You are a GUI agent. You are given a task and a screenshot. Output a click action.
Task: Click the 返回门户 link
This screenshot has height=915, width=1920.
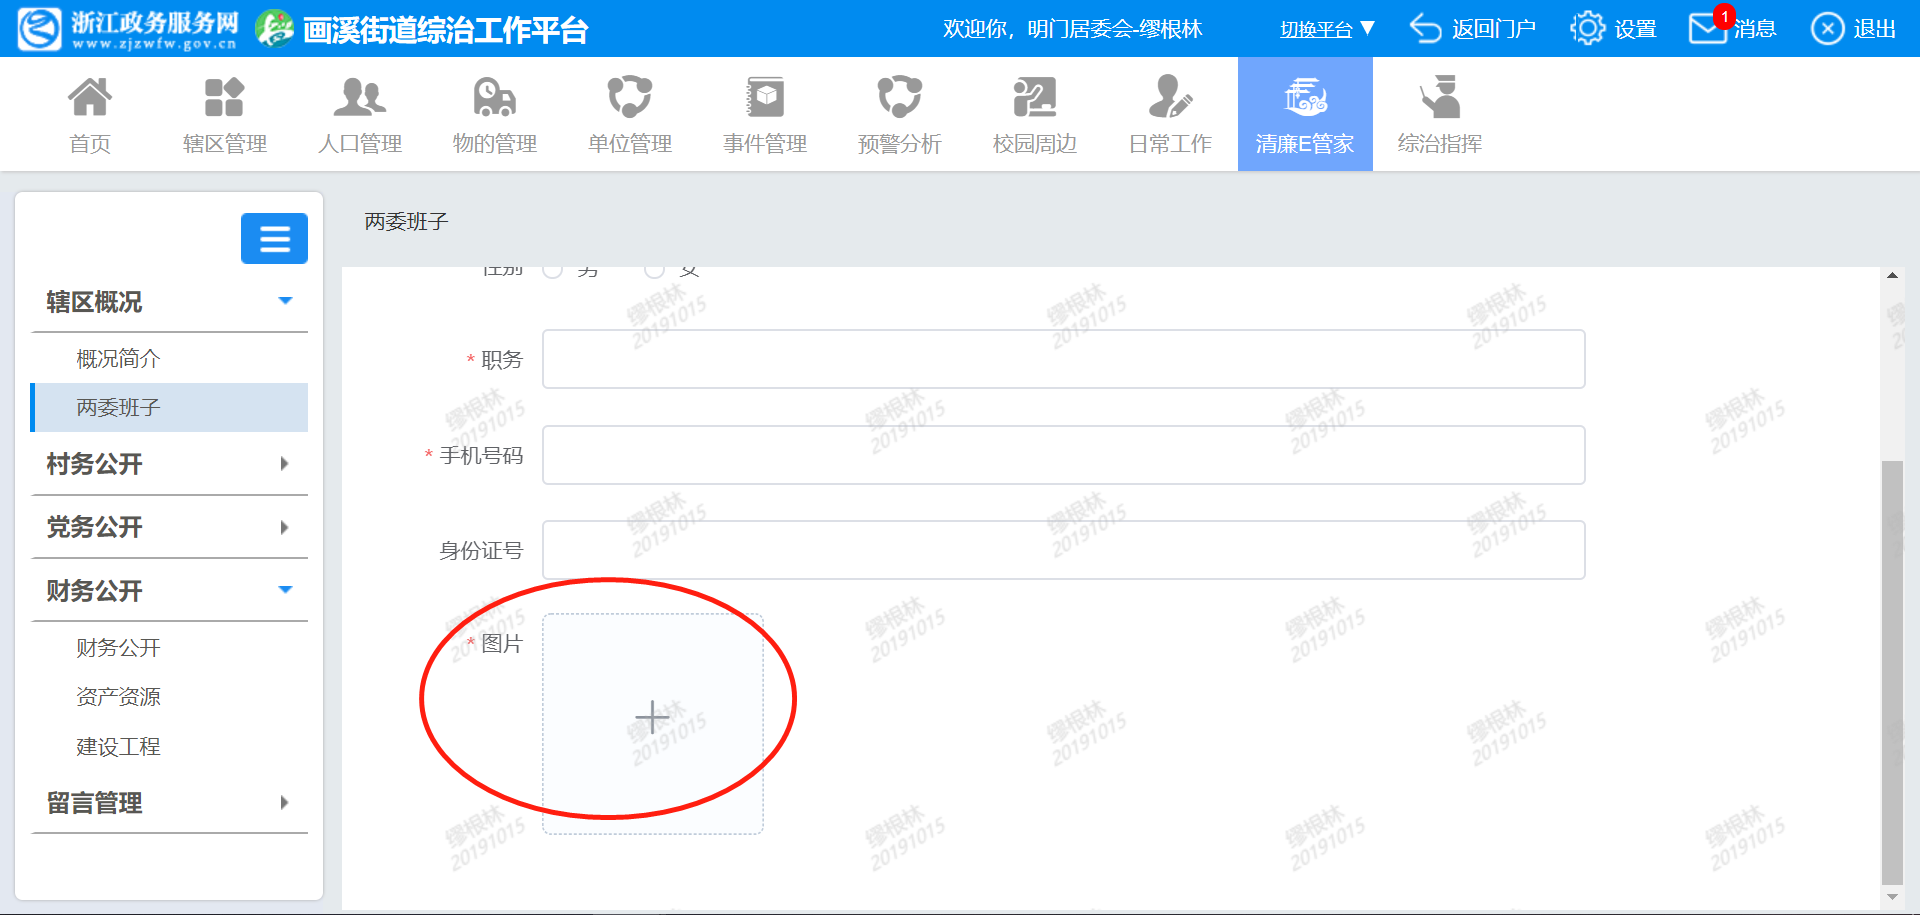(1473, 29)
